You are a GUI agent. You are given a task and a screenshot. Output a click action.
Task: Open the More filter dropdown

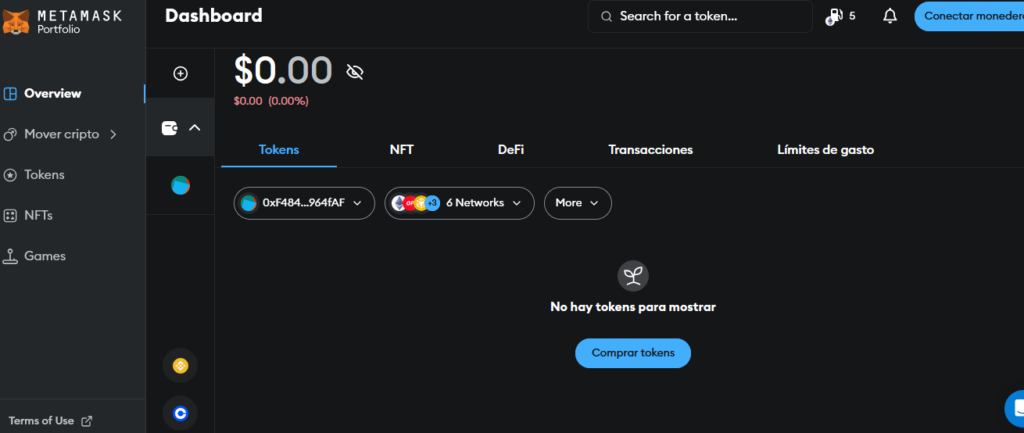578,203
